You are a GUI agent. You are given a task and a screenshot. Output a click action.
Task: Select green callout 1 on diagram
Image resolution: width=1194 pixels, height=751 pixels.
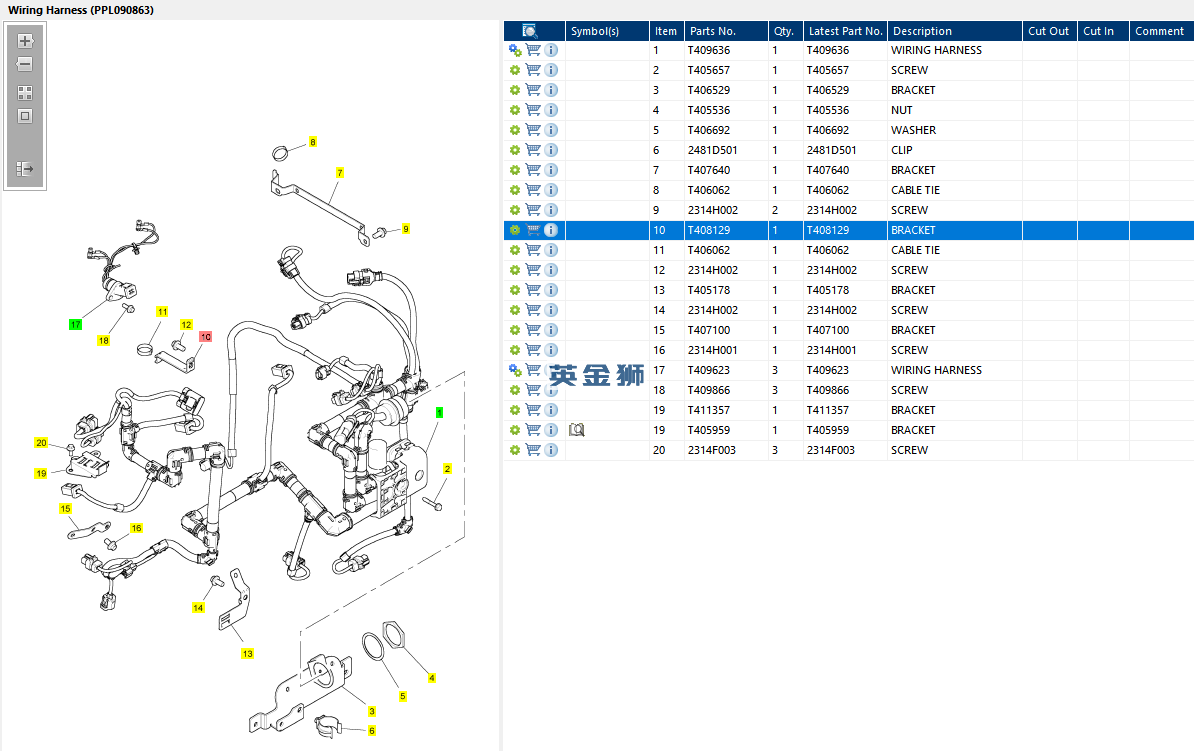coord(439,413)
